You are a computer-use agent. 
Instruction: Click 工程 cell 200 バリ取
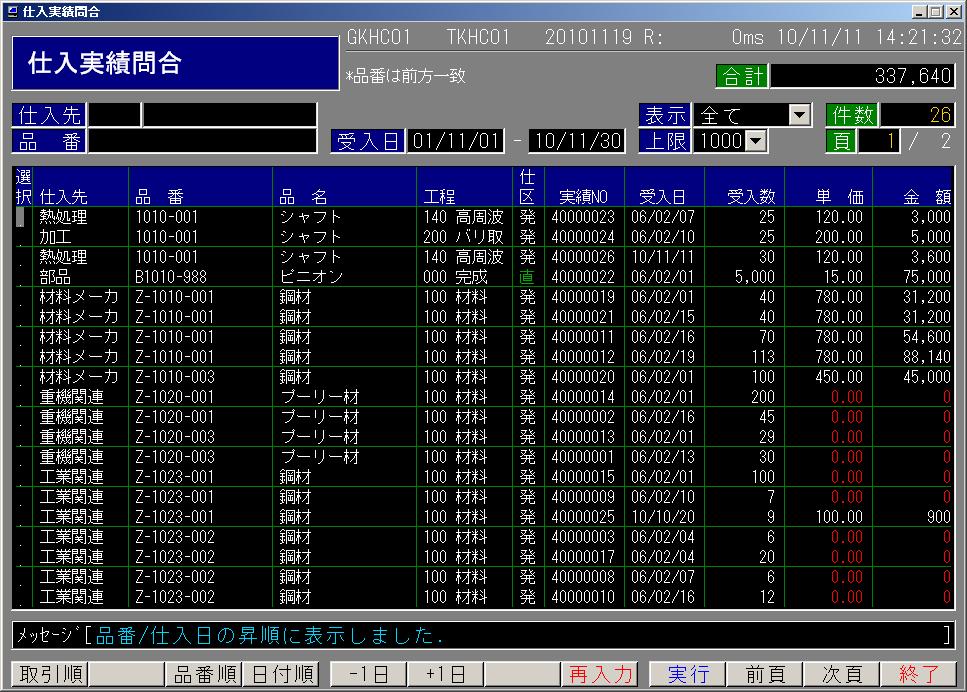pos(463,237)
